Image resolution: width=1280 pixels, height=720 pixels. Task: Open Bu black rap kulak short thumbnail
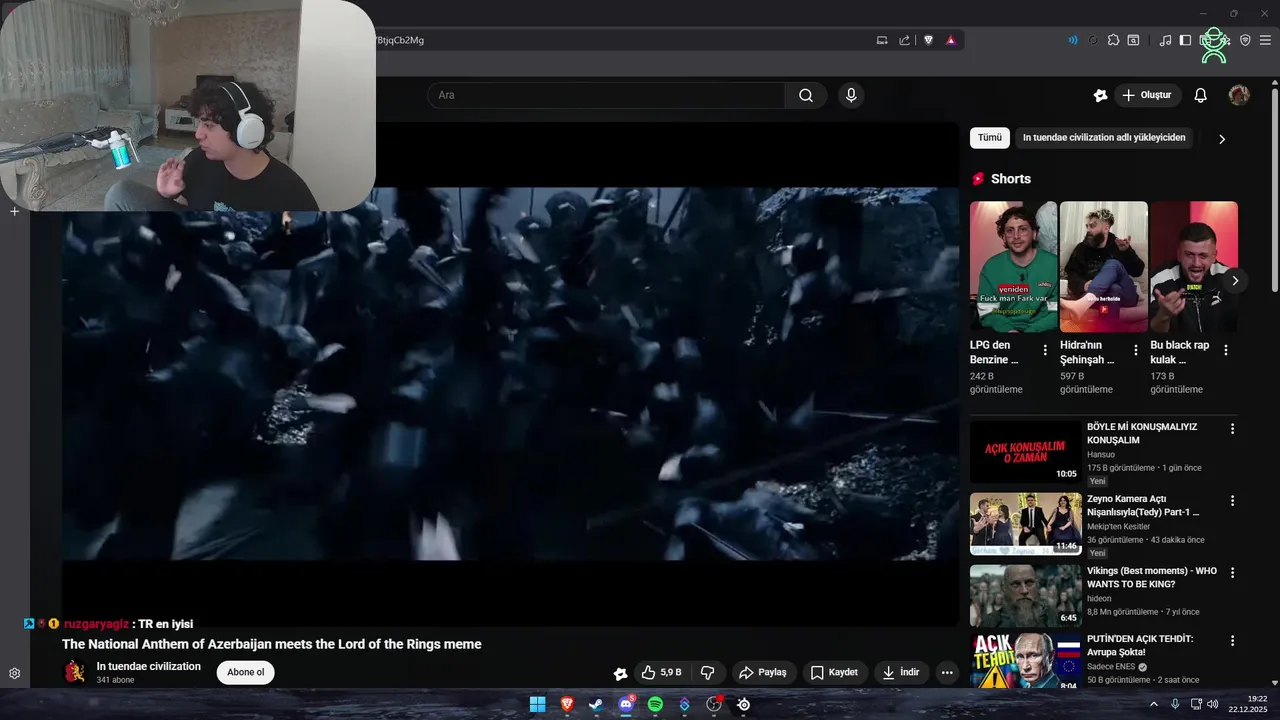(1194, 267)
